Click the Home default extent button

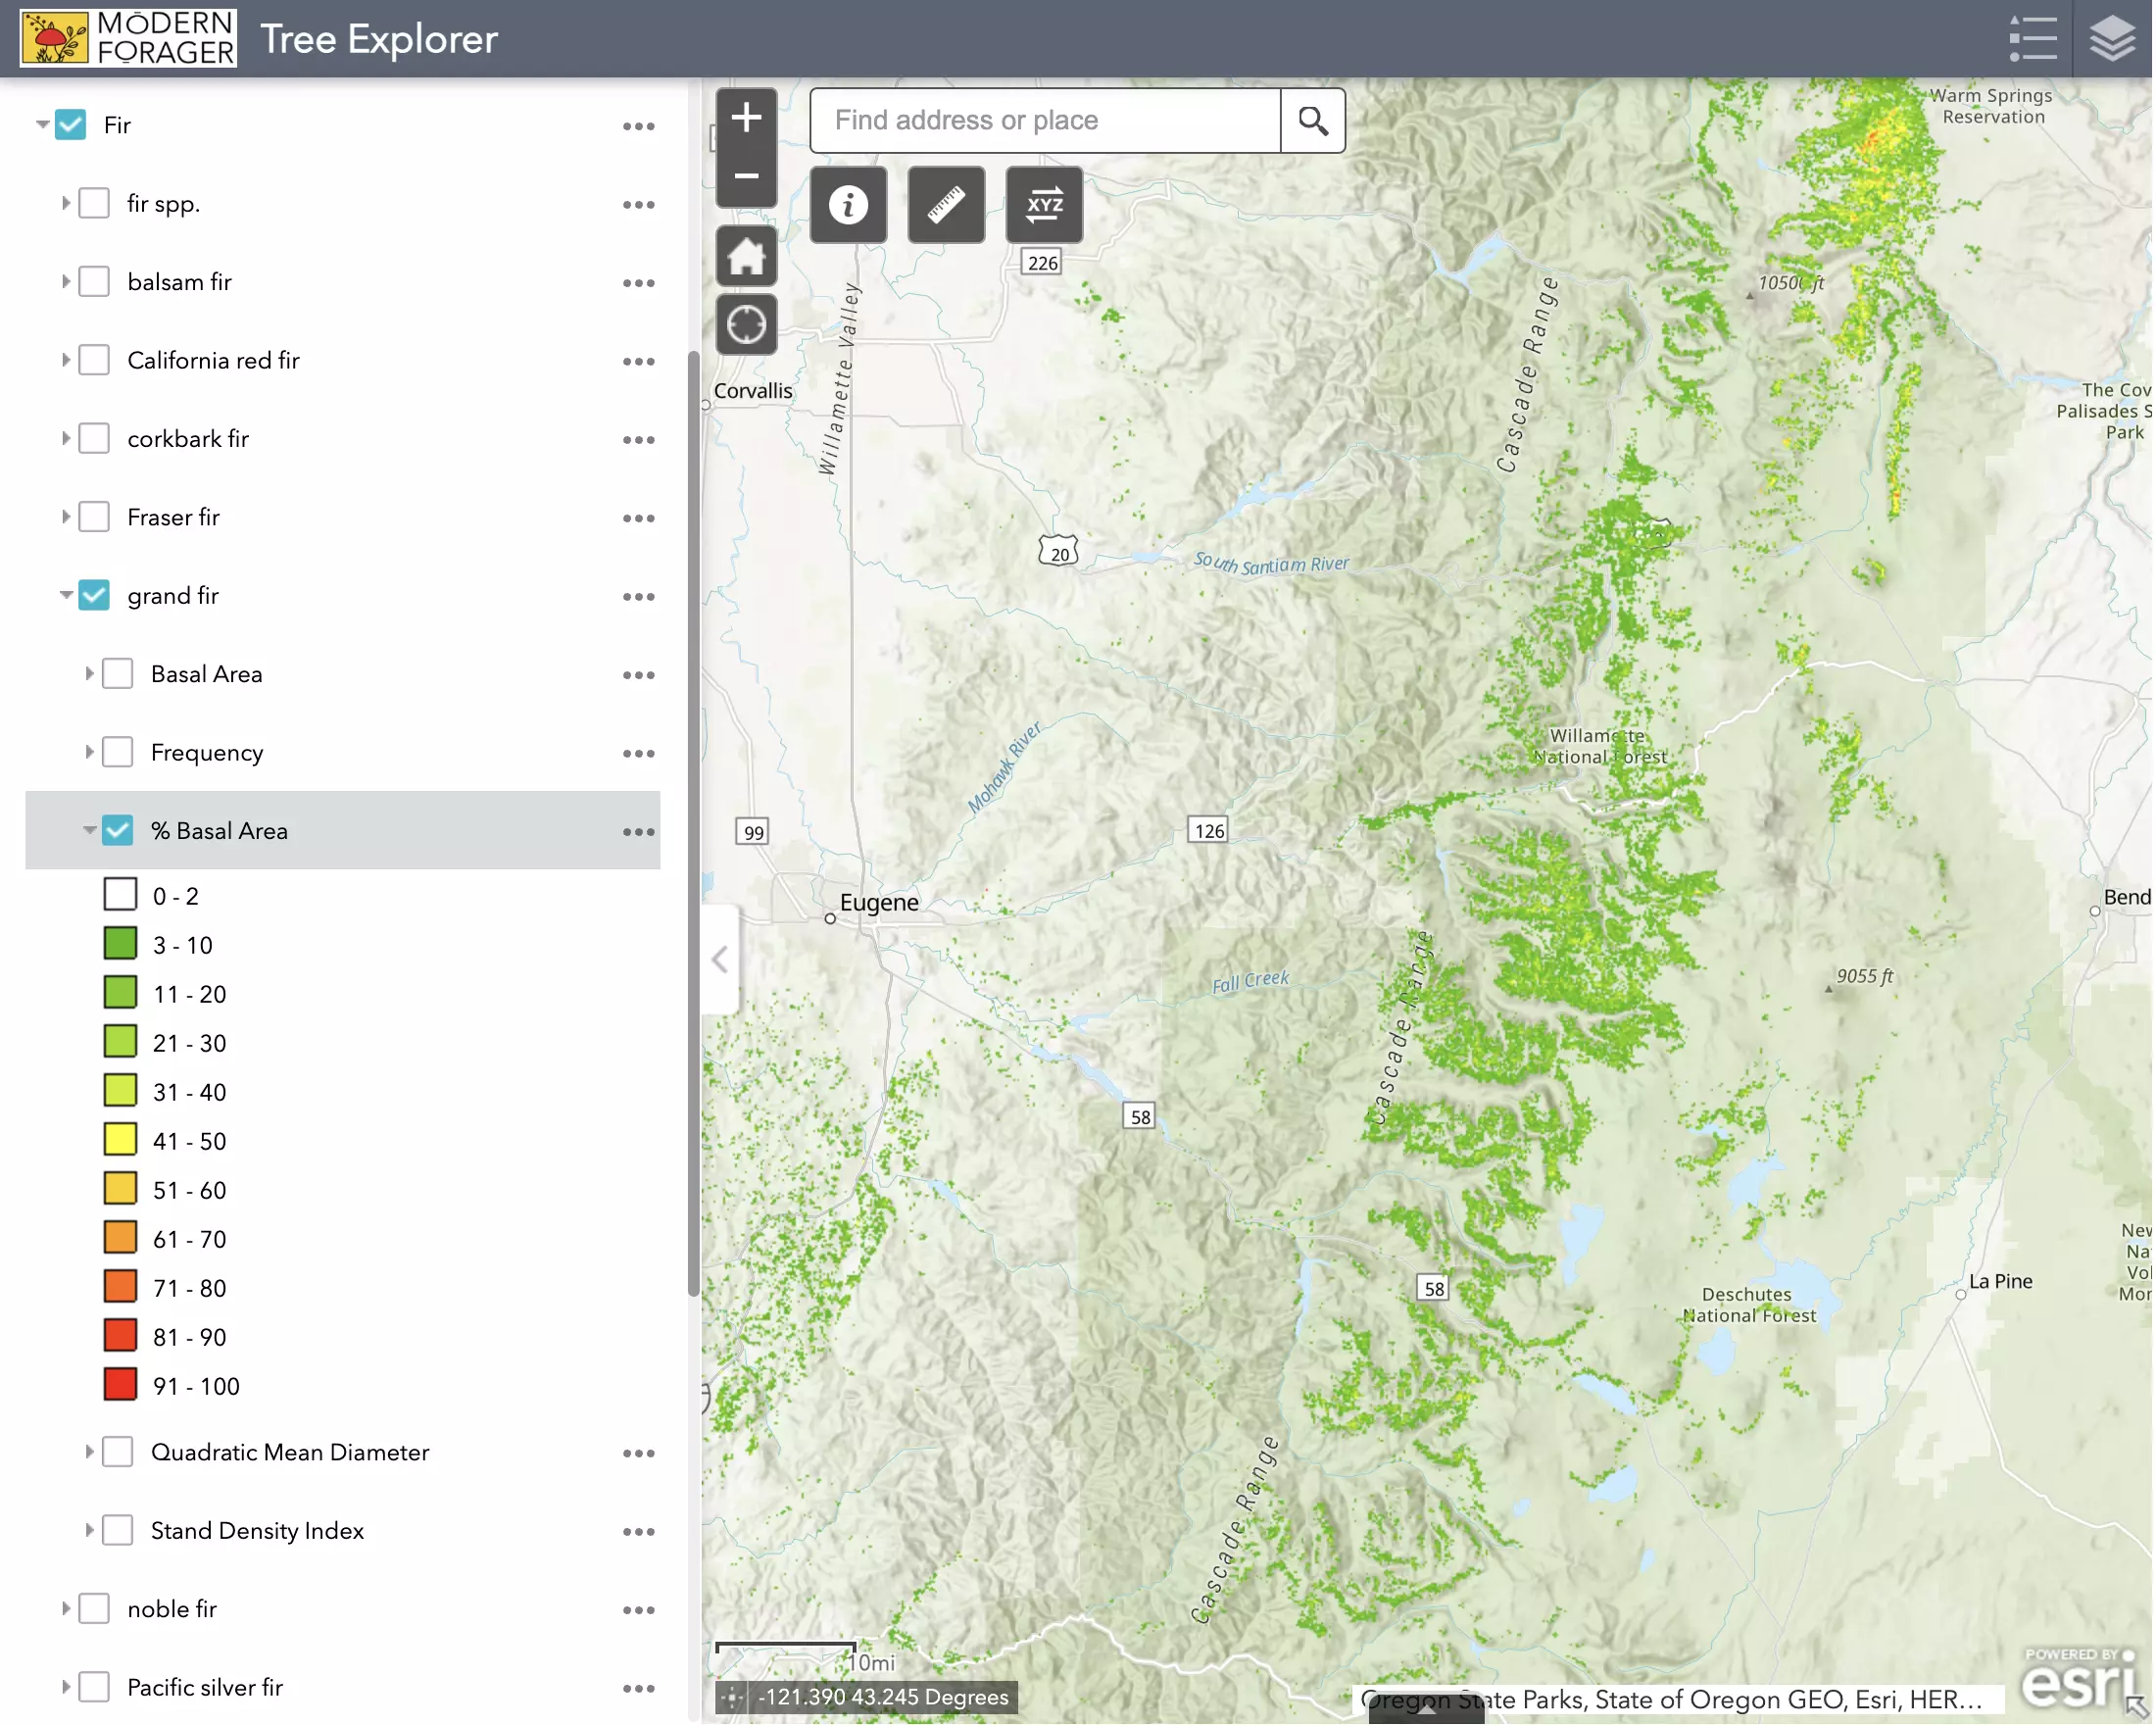click(746, 256)
